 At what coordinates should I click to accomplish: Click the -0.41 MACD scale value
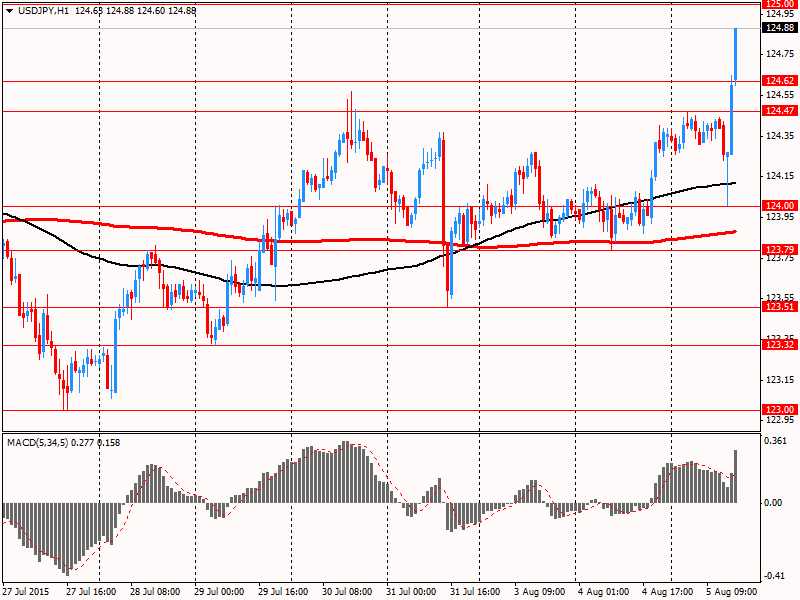(774, 576)
